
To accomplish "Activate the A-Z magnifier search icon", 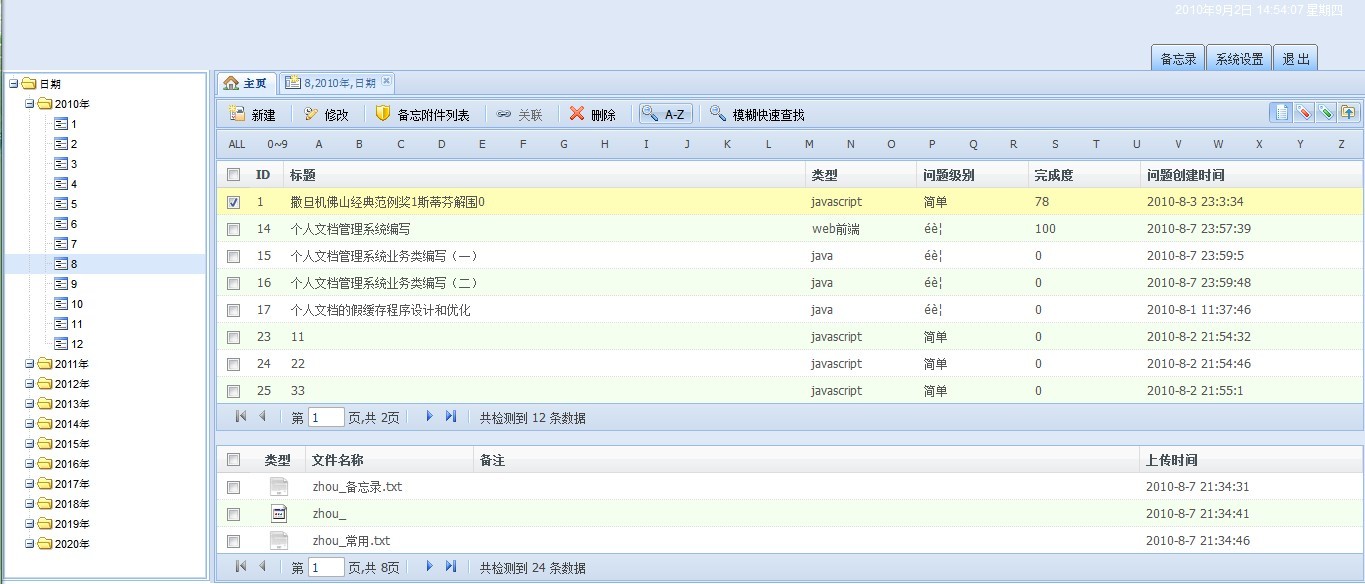I will coord(664,113).
